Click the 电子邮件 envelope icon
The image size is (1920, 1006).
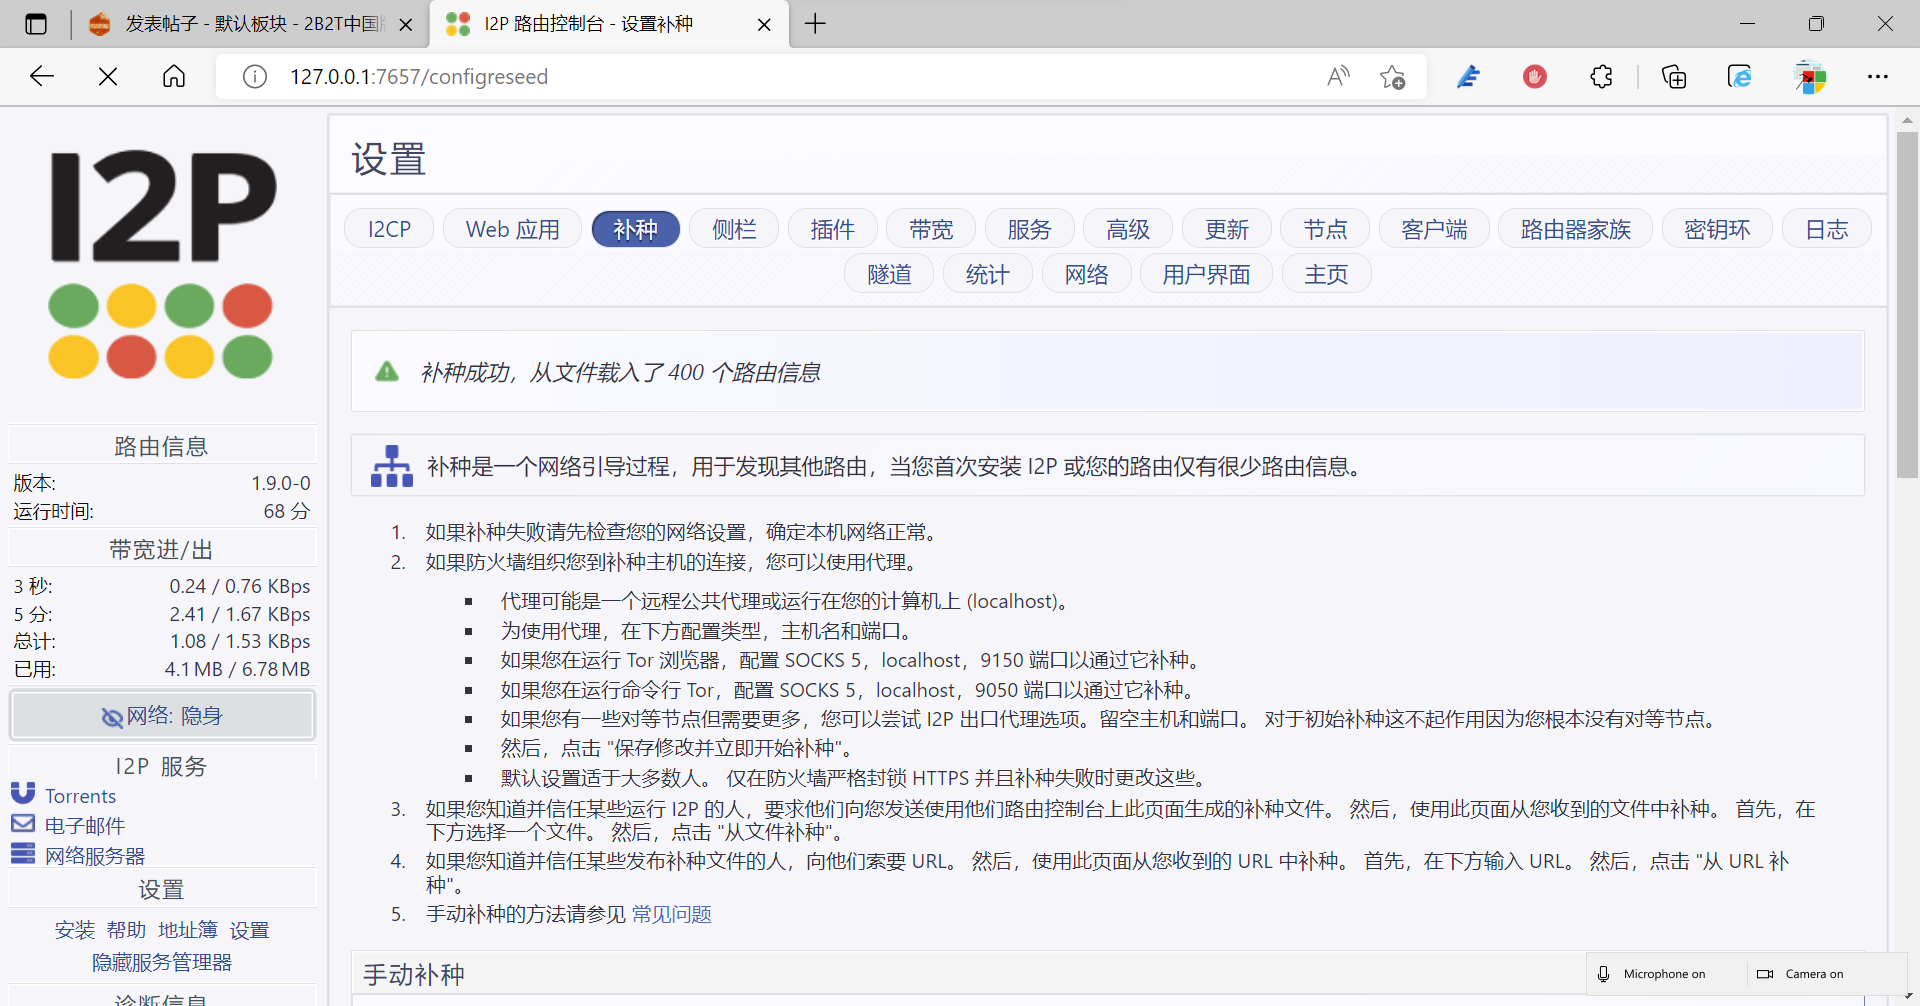tap(23, 823)
